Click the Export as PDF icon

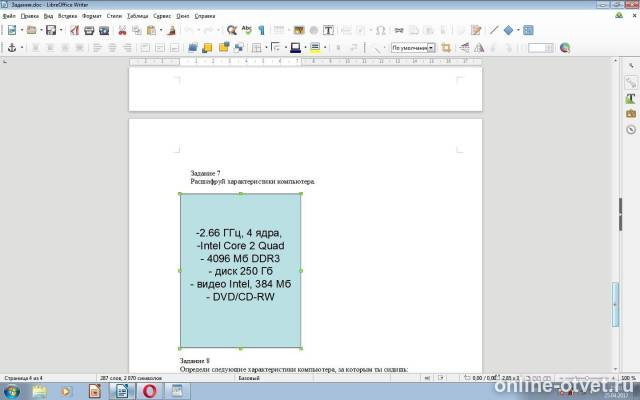[75, 30]
